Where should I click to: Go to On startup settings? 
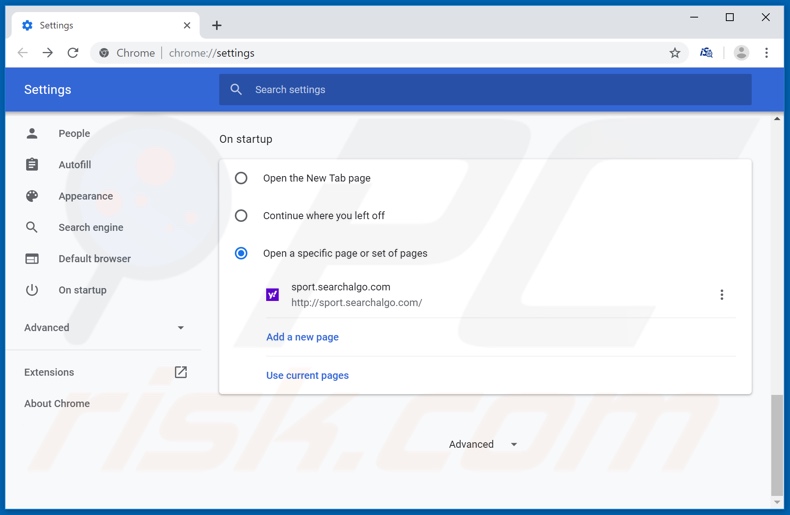(82, 290)
